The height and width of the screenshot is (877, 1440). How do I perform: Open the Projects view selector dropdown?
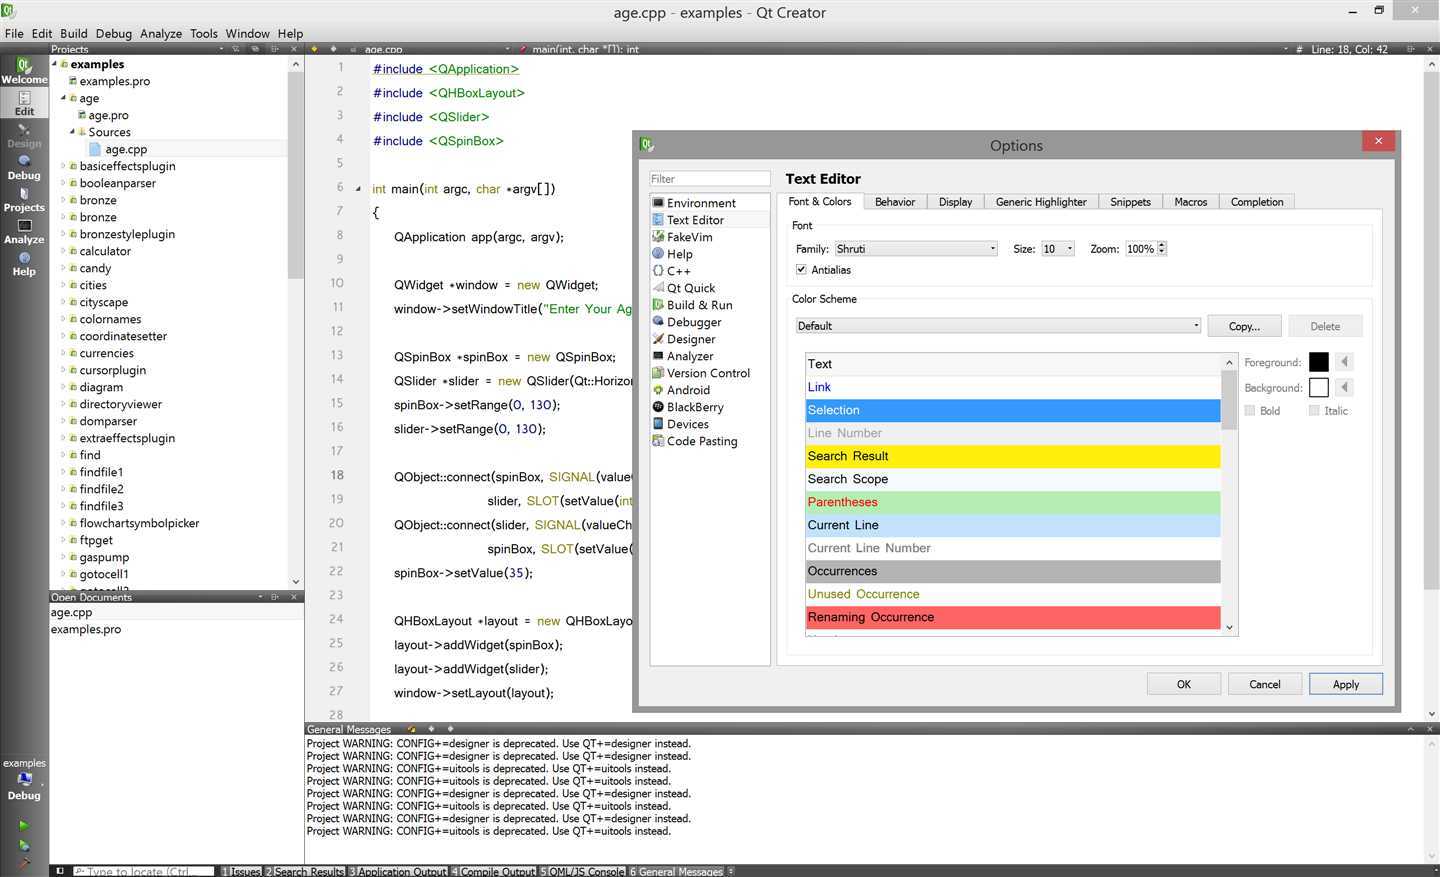pos(221,49)
